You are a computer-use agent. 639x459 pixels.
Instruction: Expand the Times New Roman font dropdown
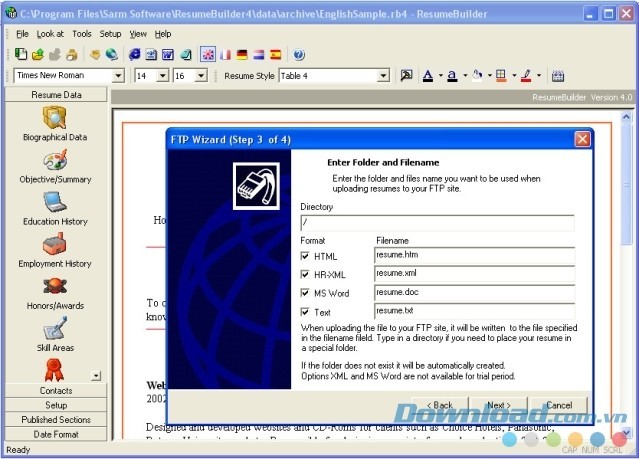point(118,75)
